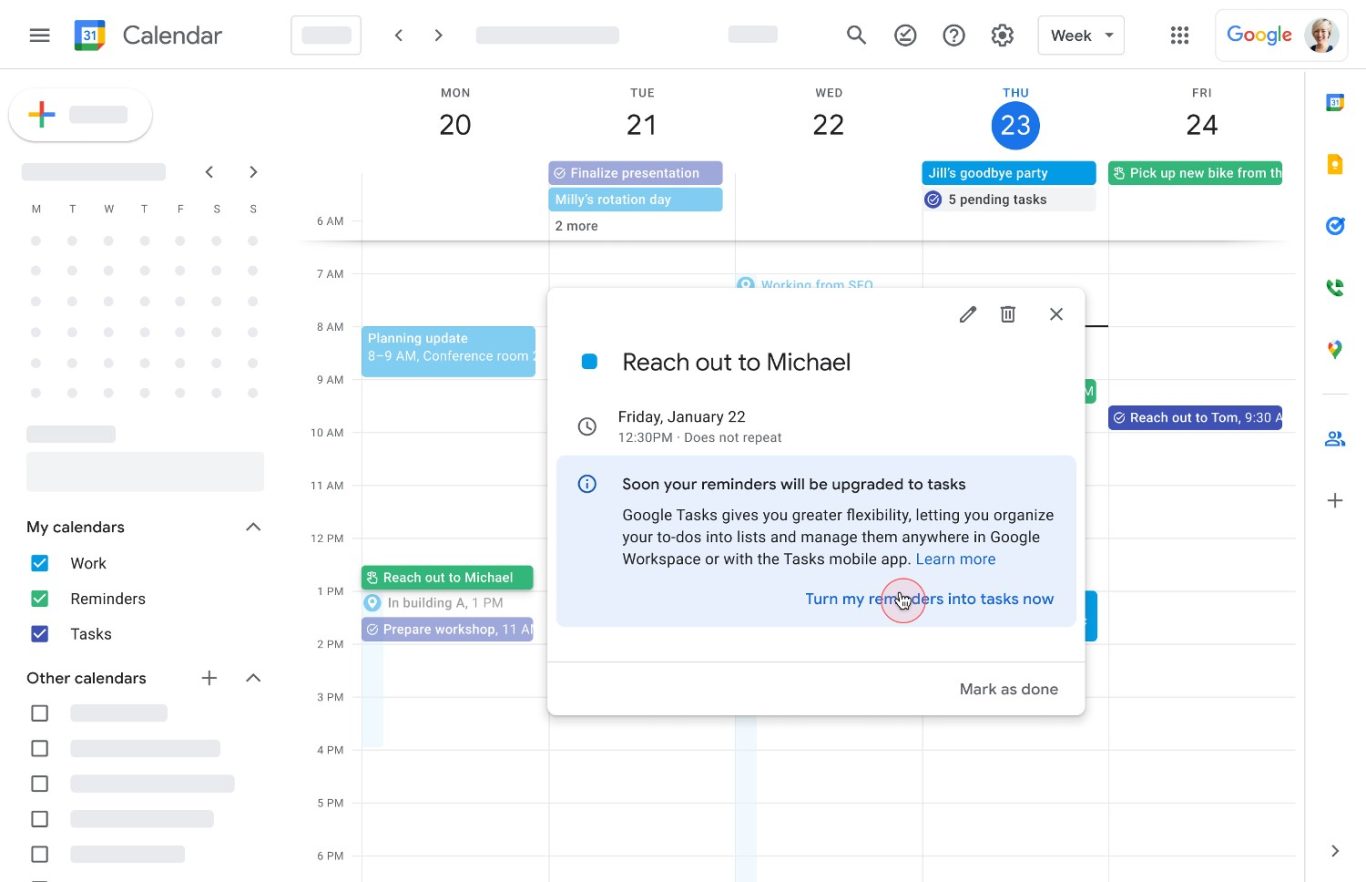
Task: Follow the Learn more link
Action: pyautogui.click(x=955, y=559)
